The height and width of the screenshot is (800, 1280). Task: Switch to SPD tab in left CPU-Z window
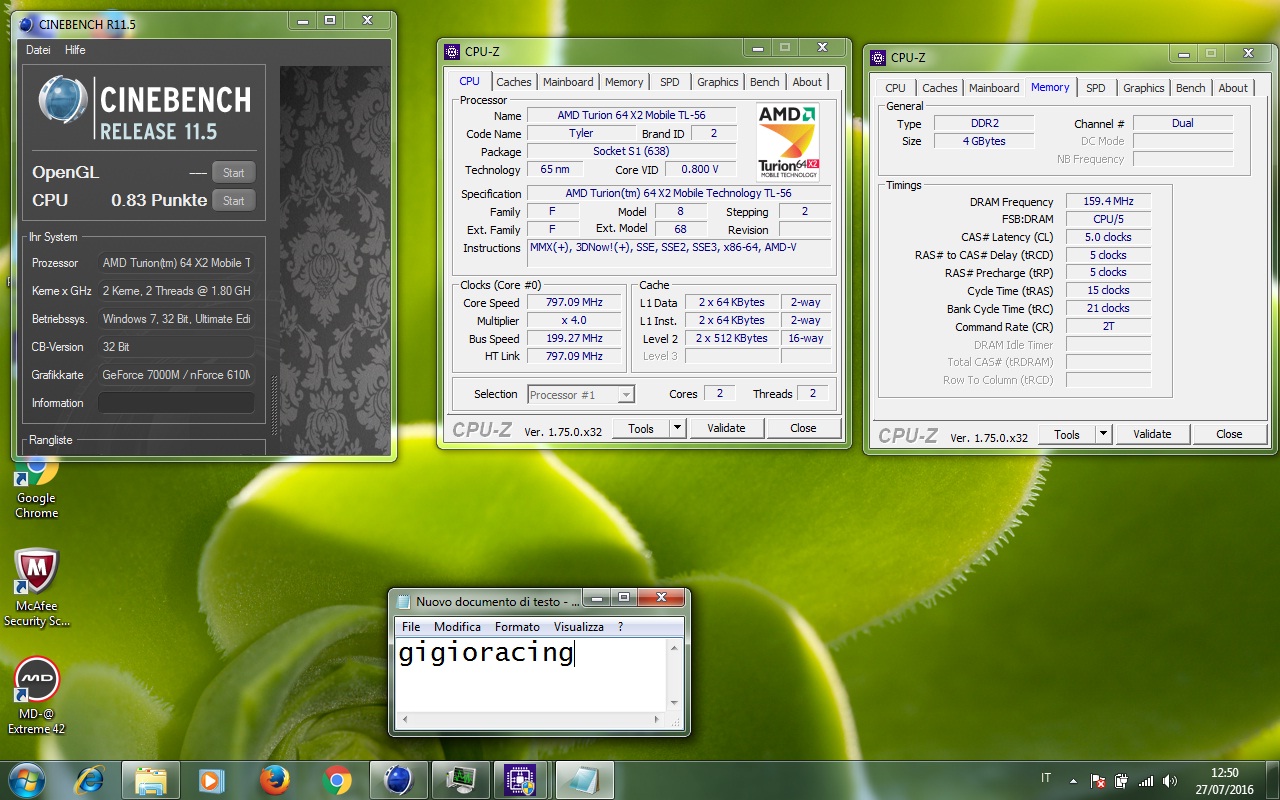pyautogui.click(x=670, y=82)
